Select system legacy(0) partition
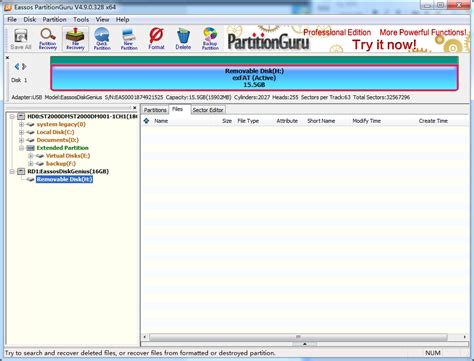This screenshot has width=474, height=361. point(61,124)
